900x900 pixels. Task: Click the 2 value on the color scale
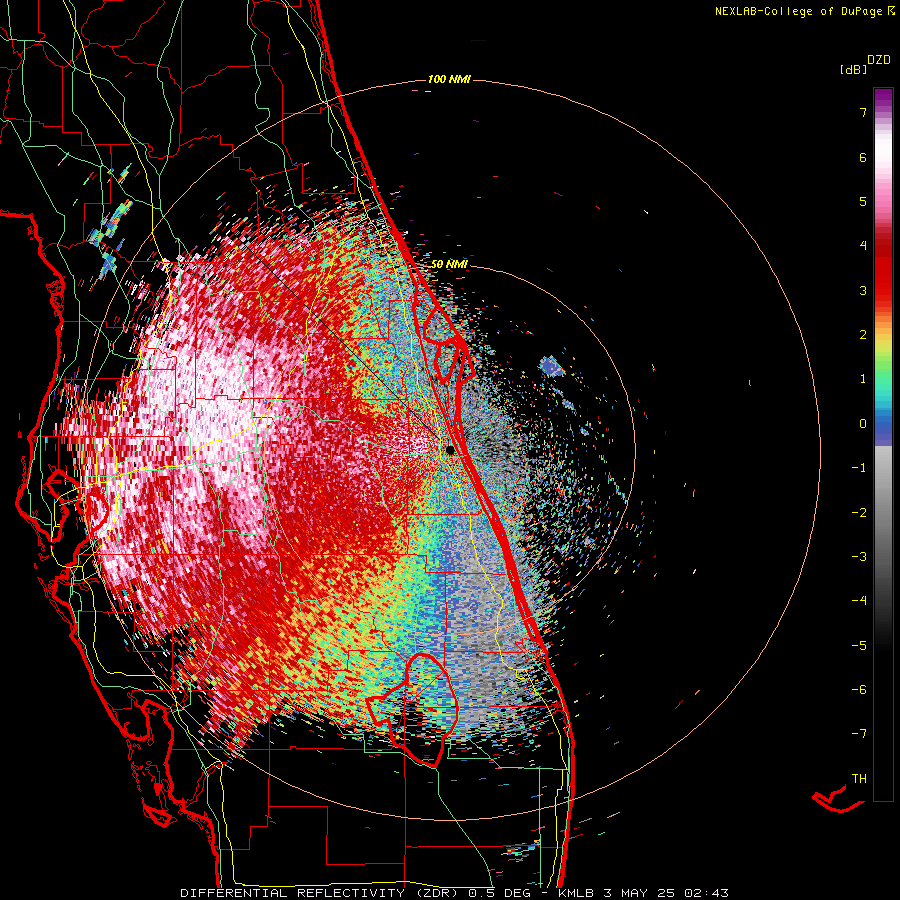863,335
